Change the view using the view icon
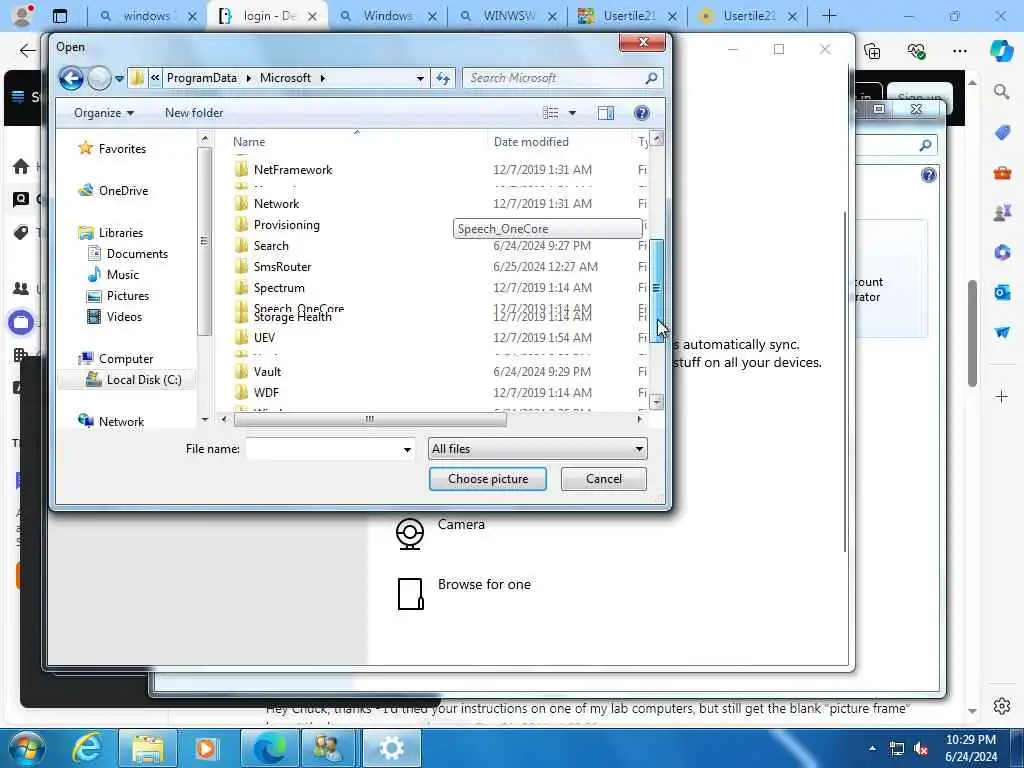 [551, 113]
